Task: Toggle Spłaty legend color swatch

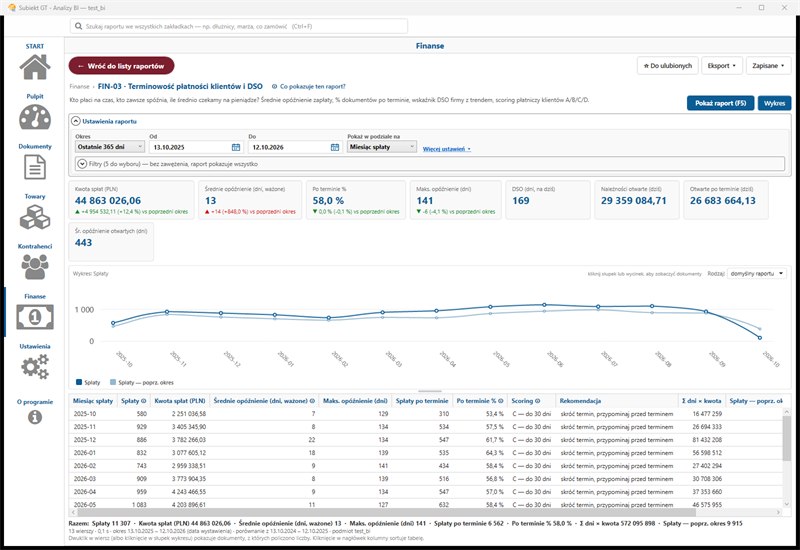Action: [x=79, y=382]
